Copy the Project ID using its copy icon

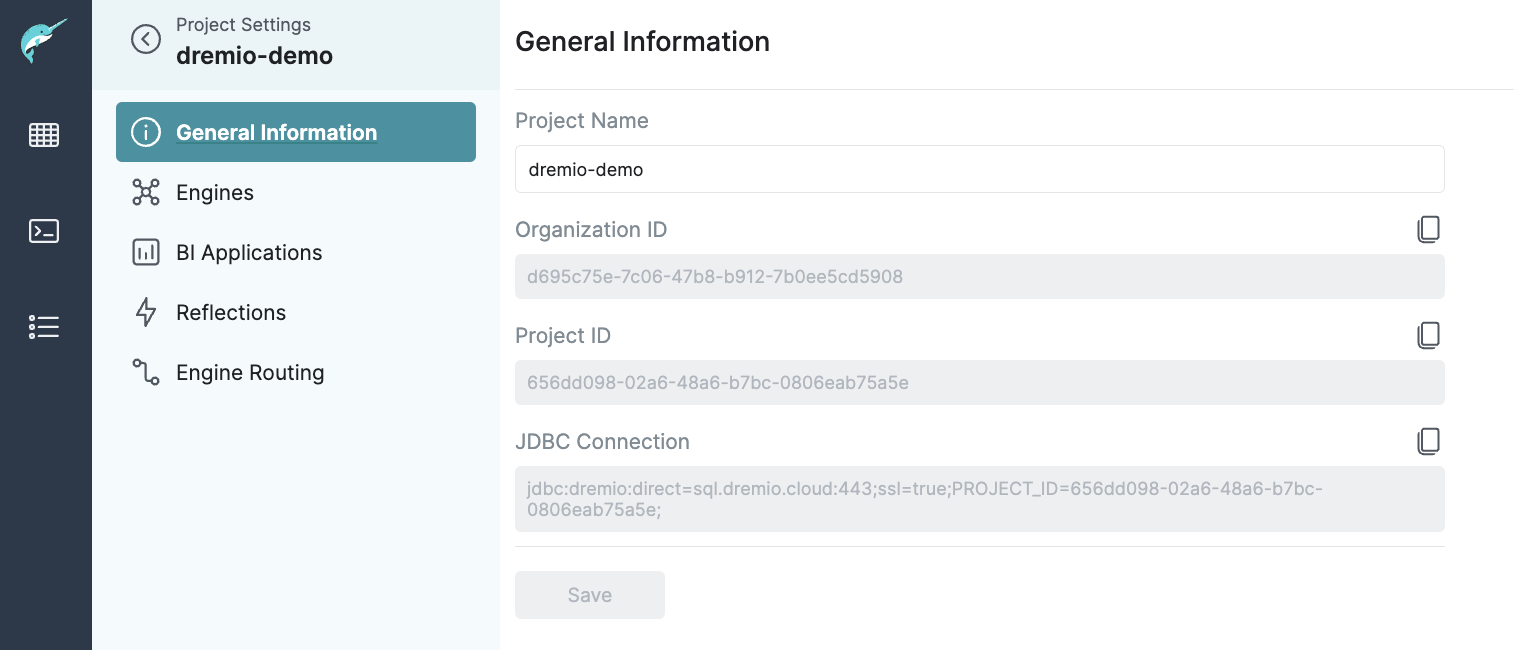pos(1428,335)
